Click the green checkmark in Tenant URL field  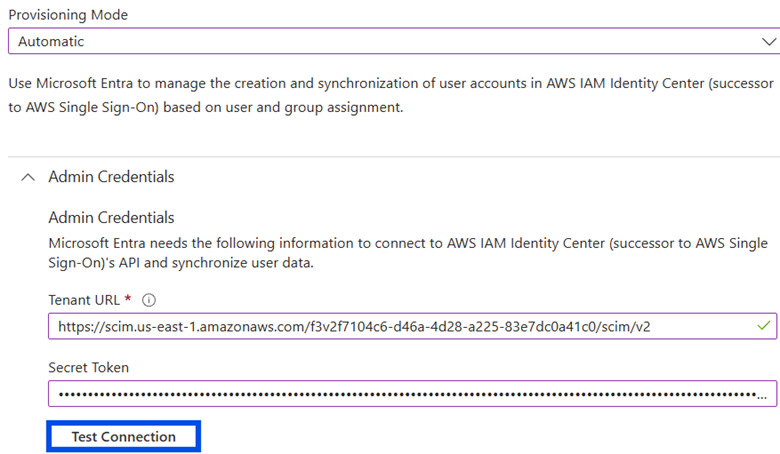764,326
